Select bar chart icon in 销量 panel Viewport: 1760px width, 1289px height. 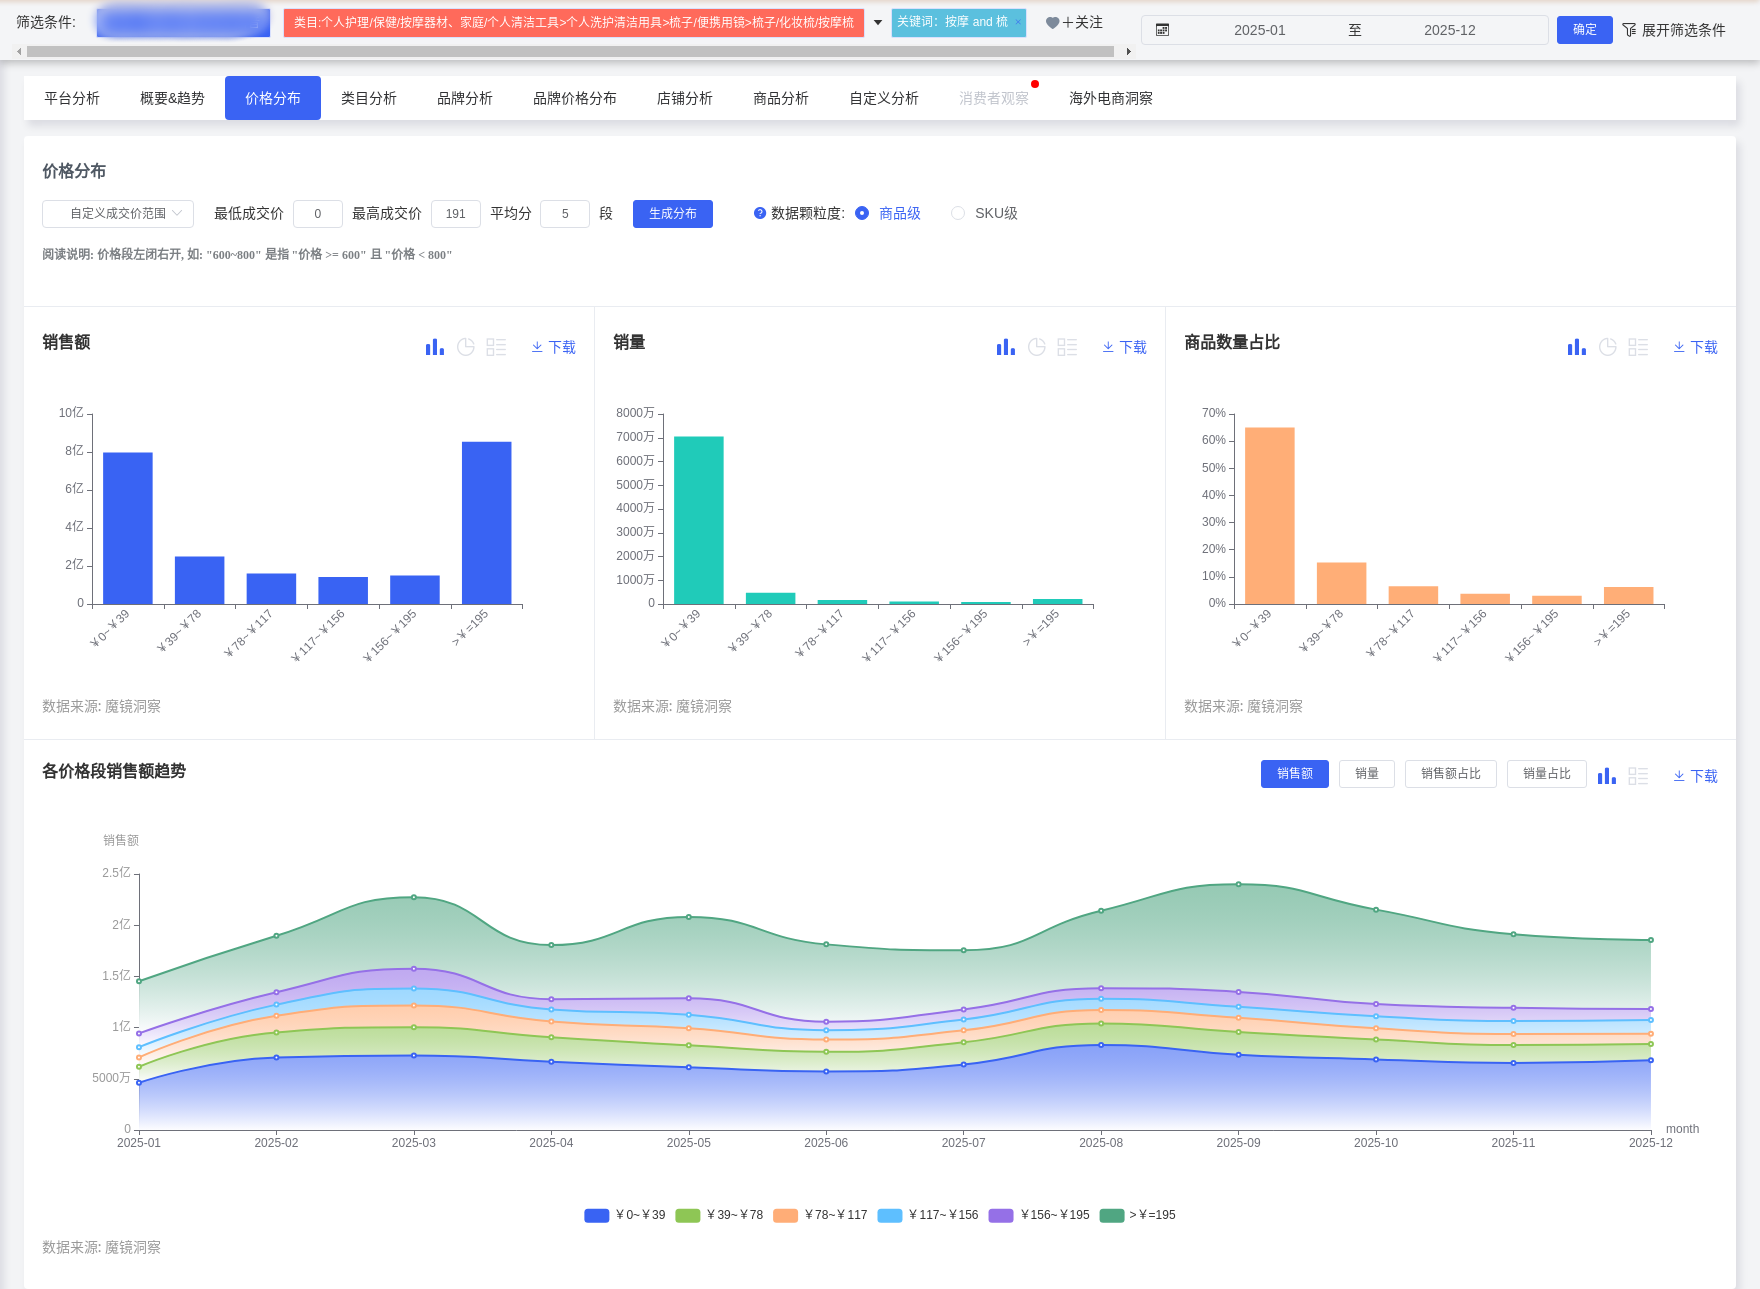coord(1005,347)
